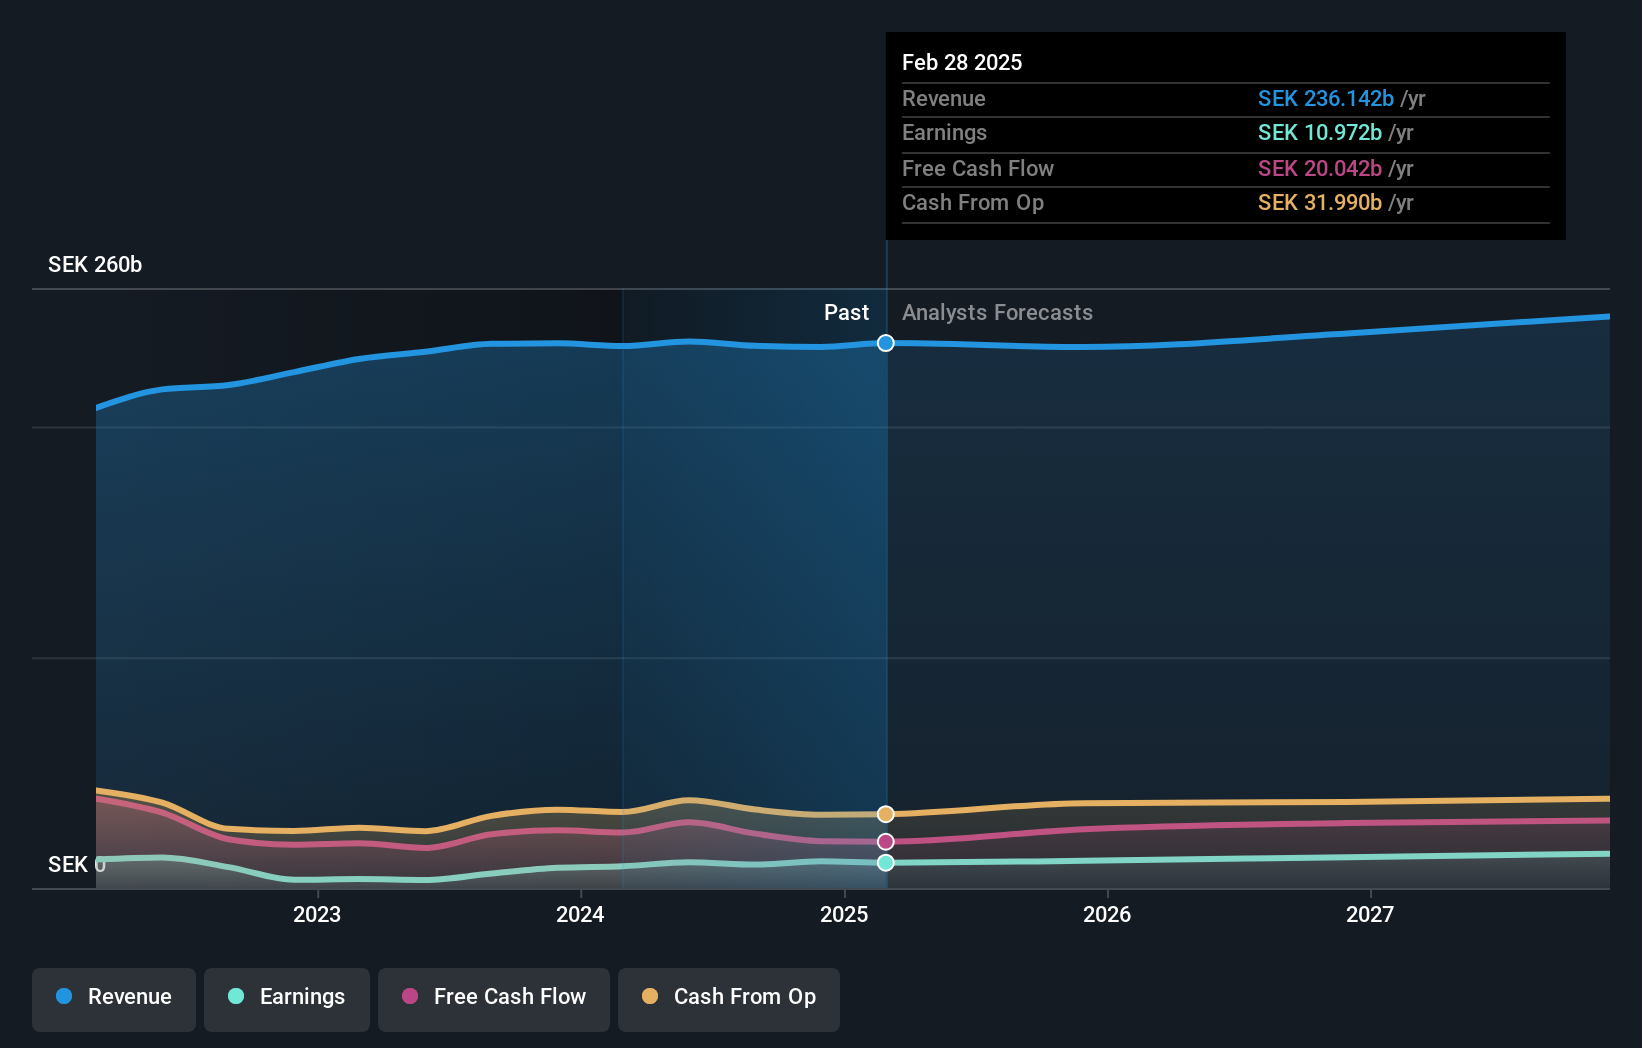Click the 2026 x-axis label
The height and width of the screenshot is (1048, 1642).
click(1107, 914)
